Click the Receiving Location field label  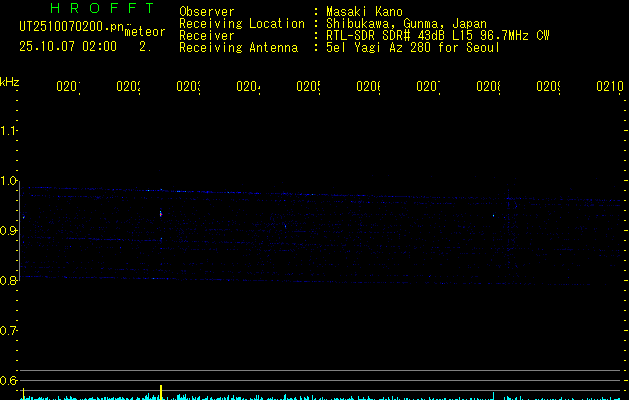[241, 23]
